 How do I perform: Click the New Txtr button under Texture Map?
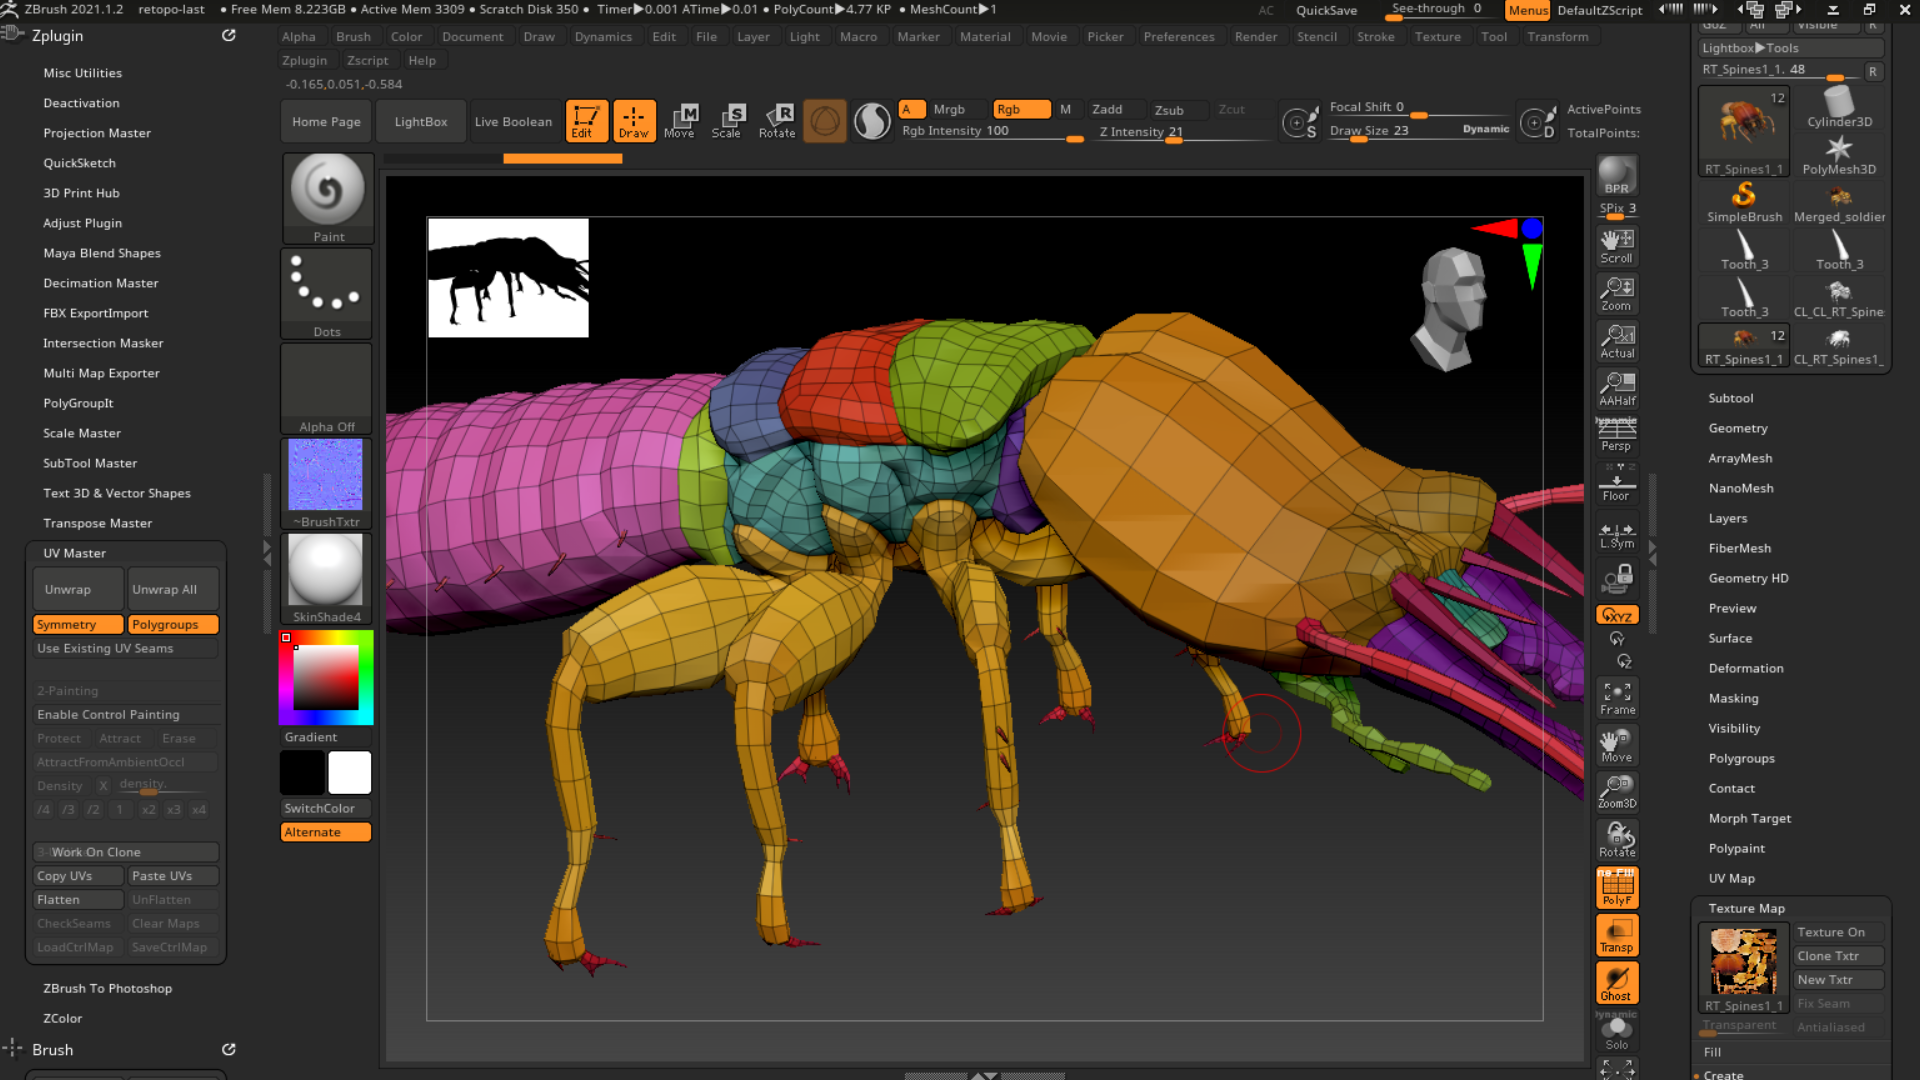[1837, 979]
